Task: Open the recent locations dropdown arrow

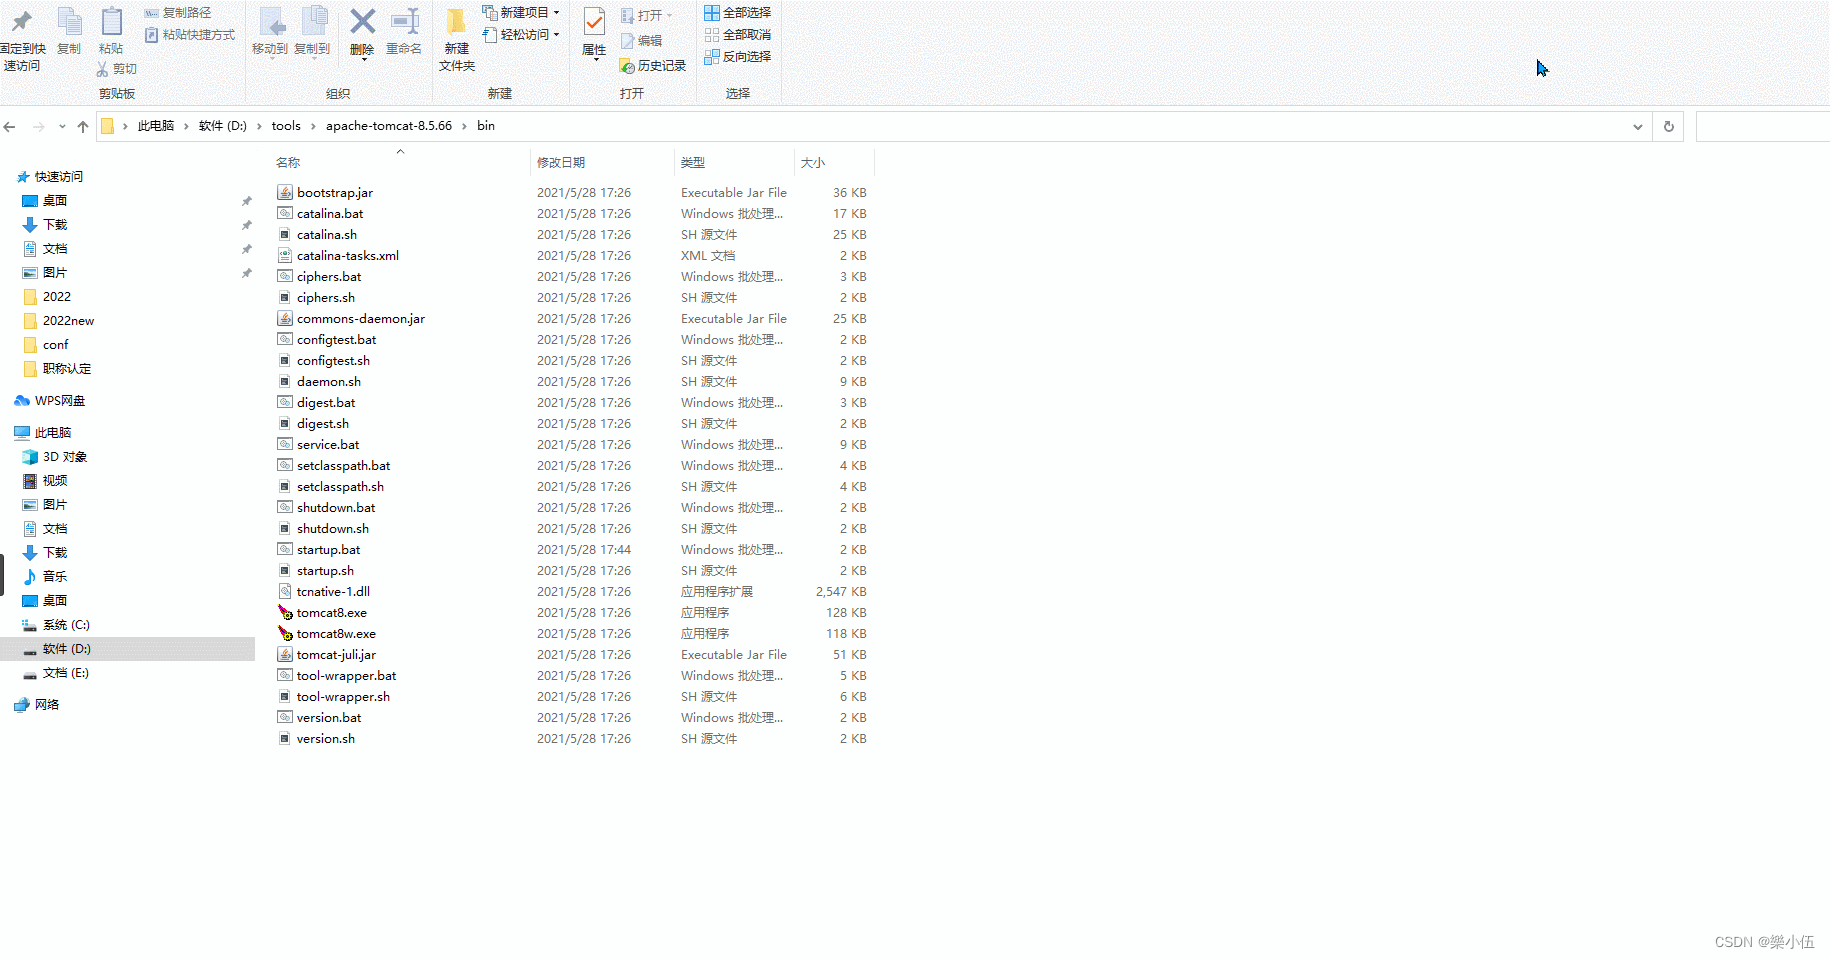Action: click(x=62, y=126)
